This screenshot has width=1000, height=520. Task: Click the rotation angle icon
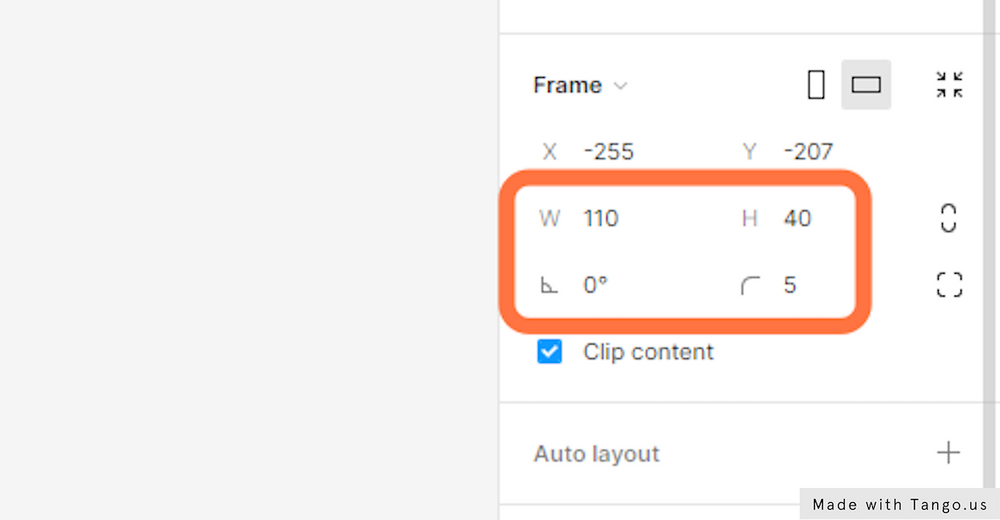click(549, 286)
